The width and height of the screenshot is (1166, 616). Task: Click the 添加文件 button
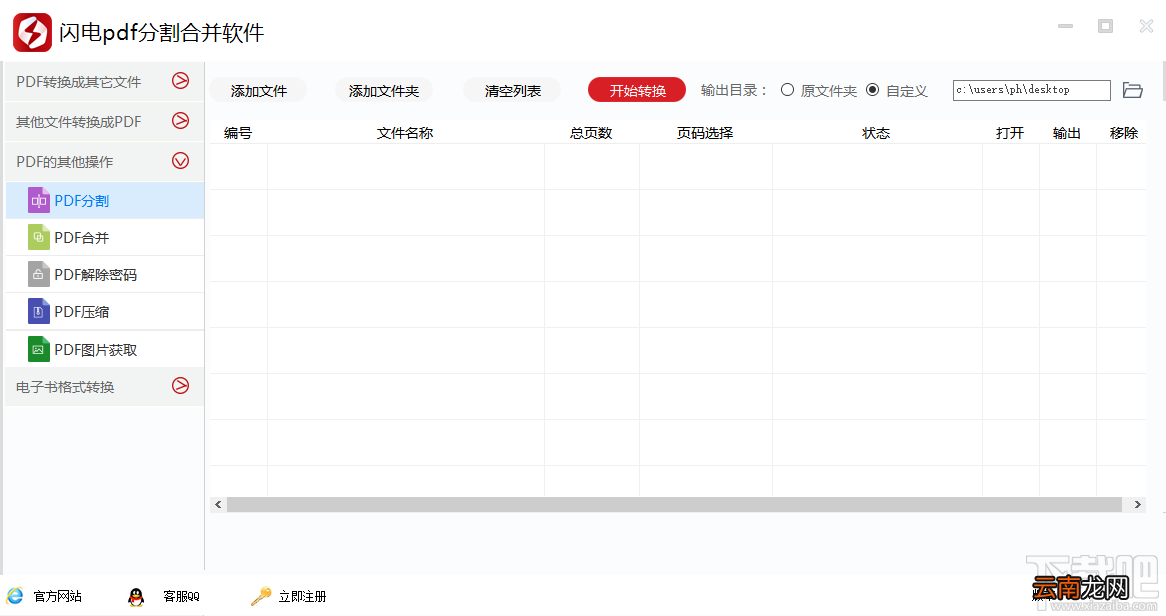click(258, 91)
